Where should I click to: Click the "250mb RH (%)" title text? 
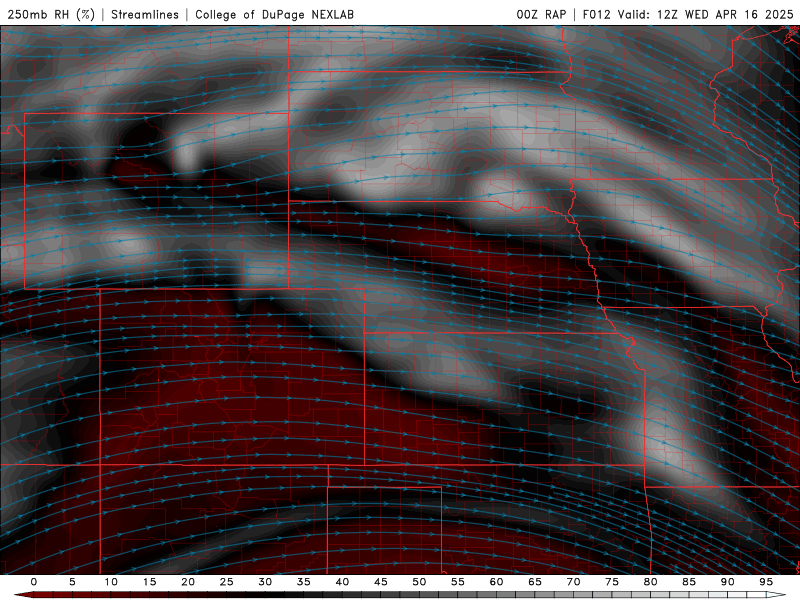[51, 14]
